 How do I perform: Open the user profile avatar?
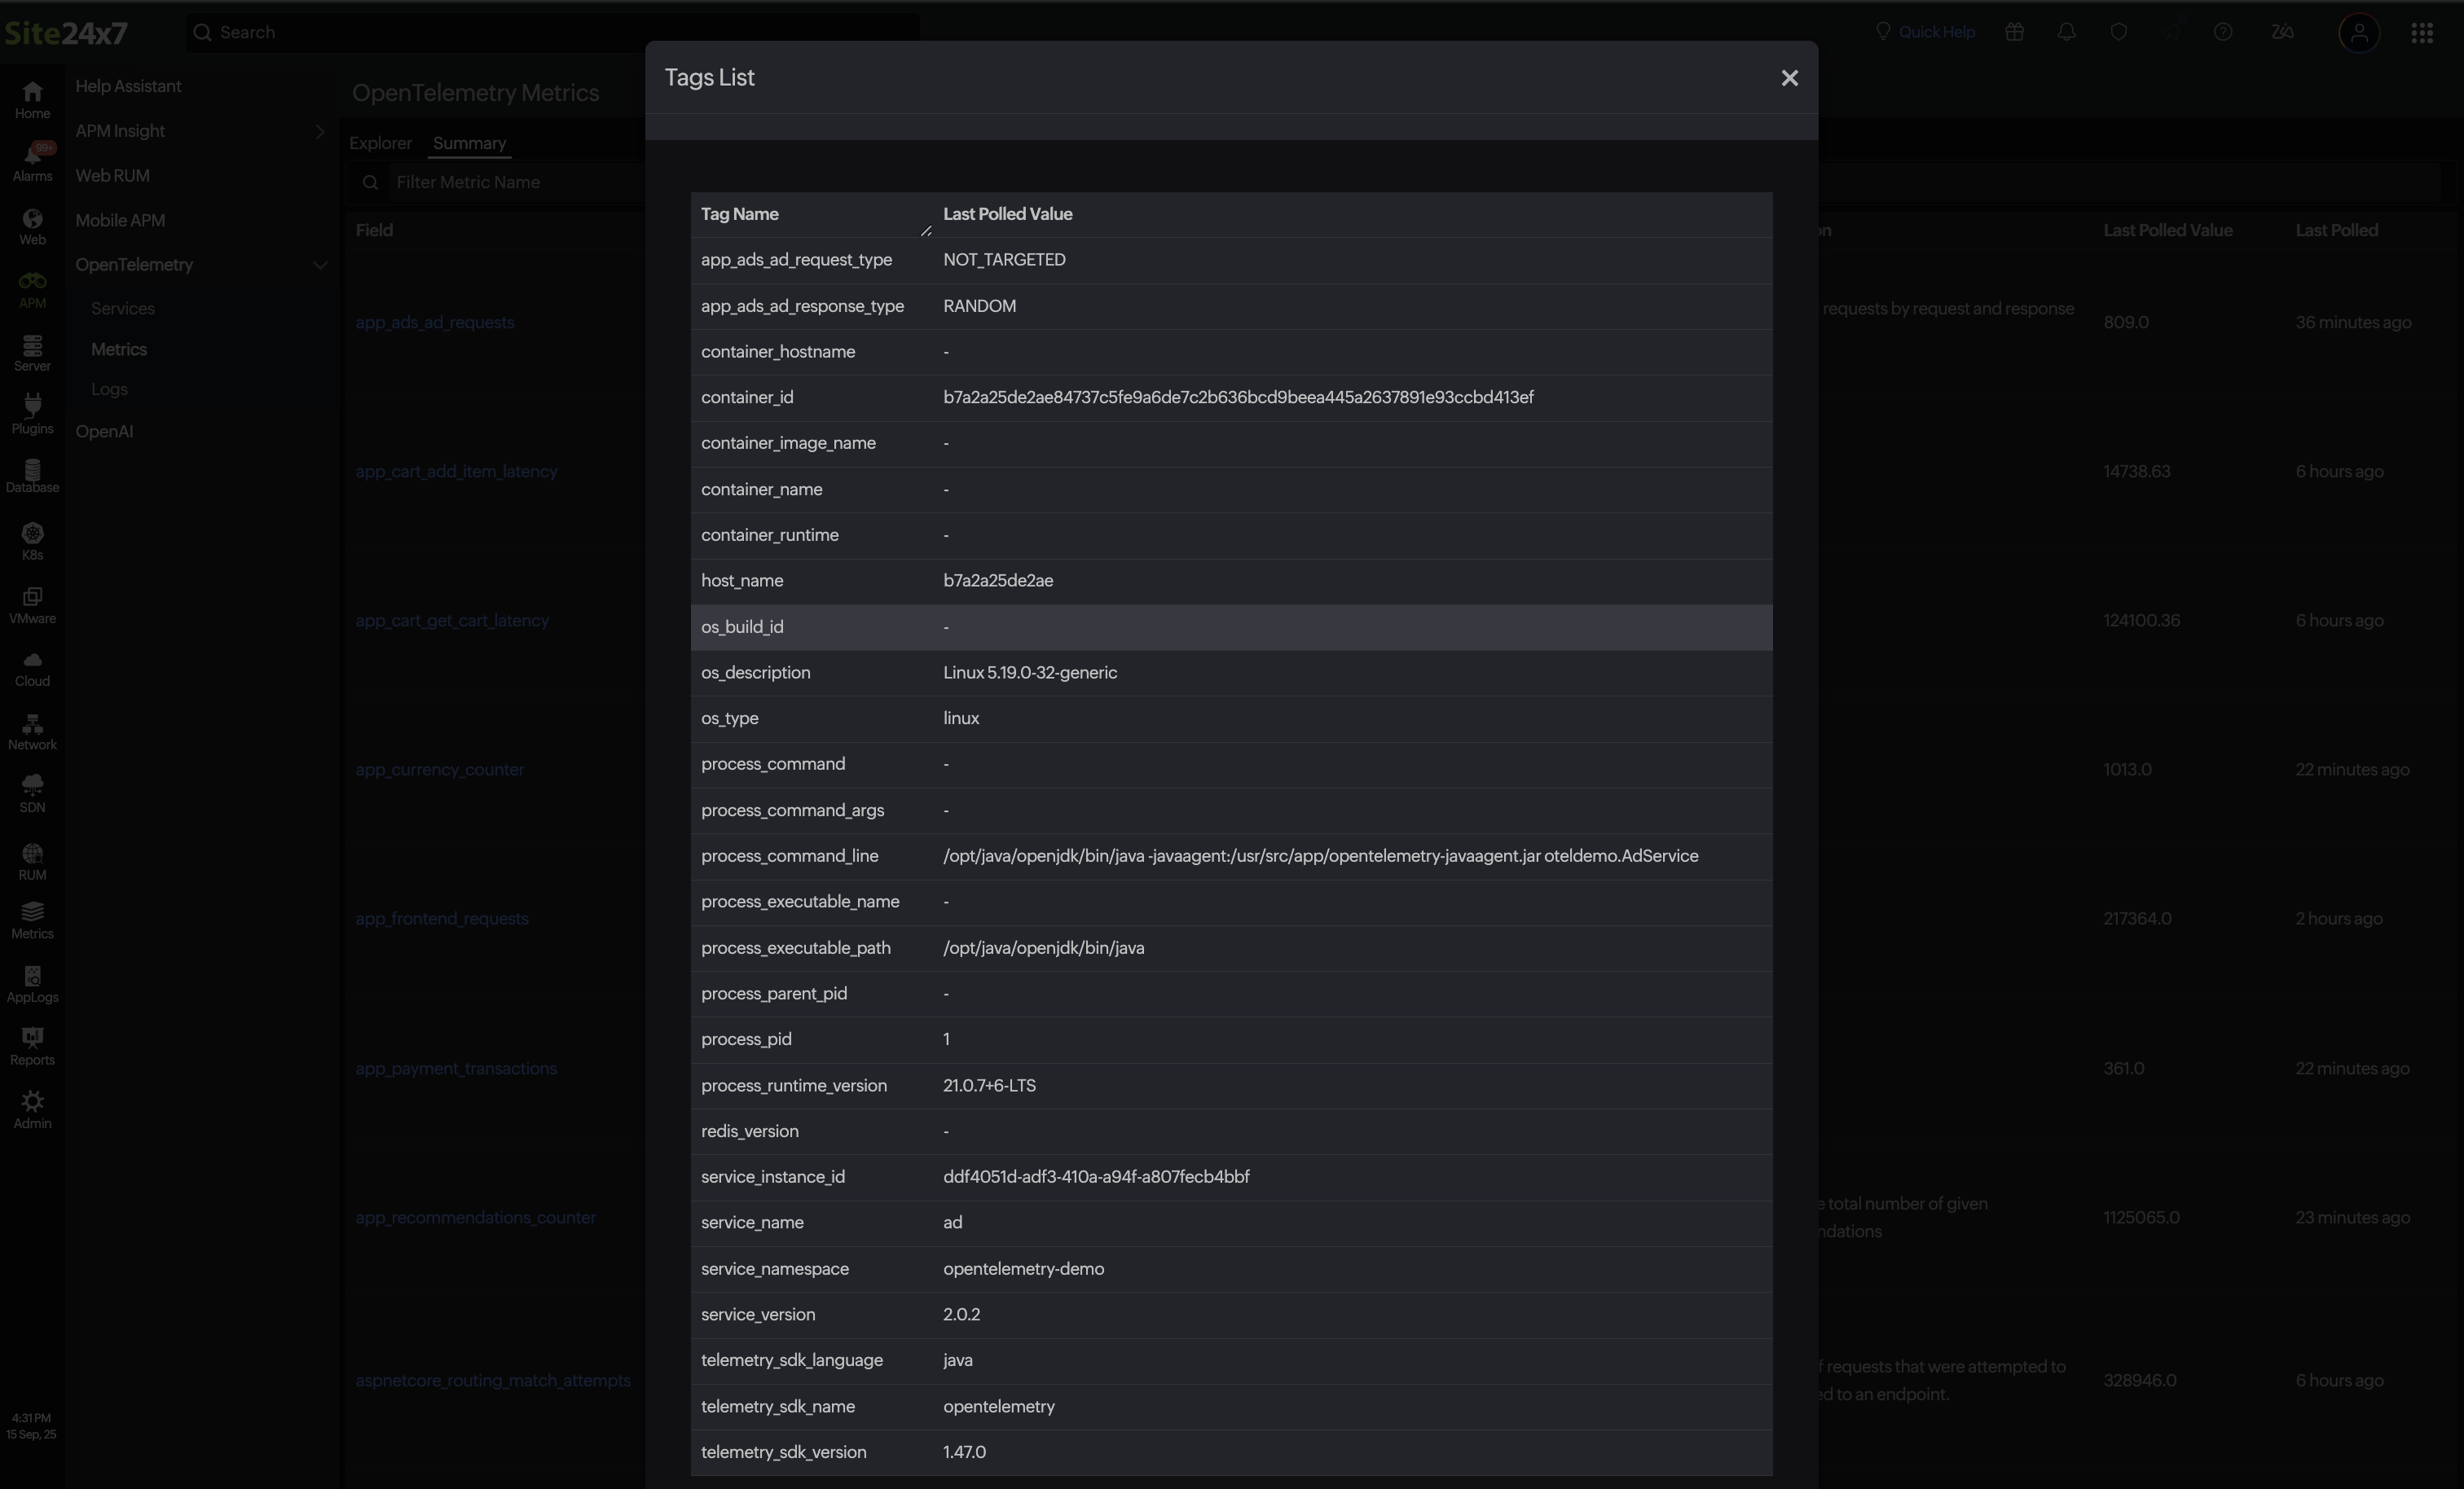click(x=2358, y=33)
